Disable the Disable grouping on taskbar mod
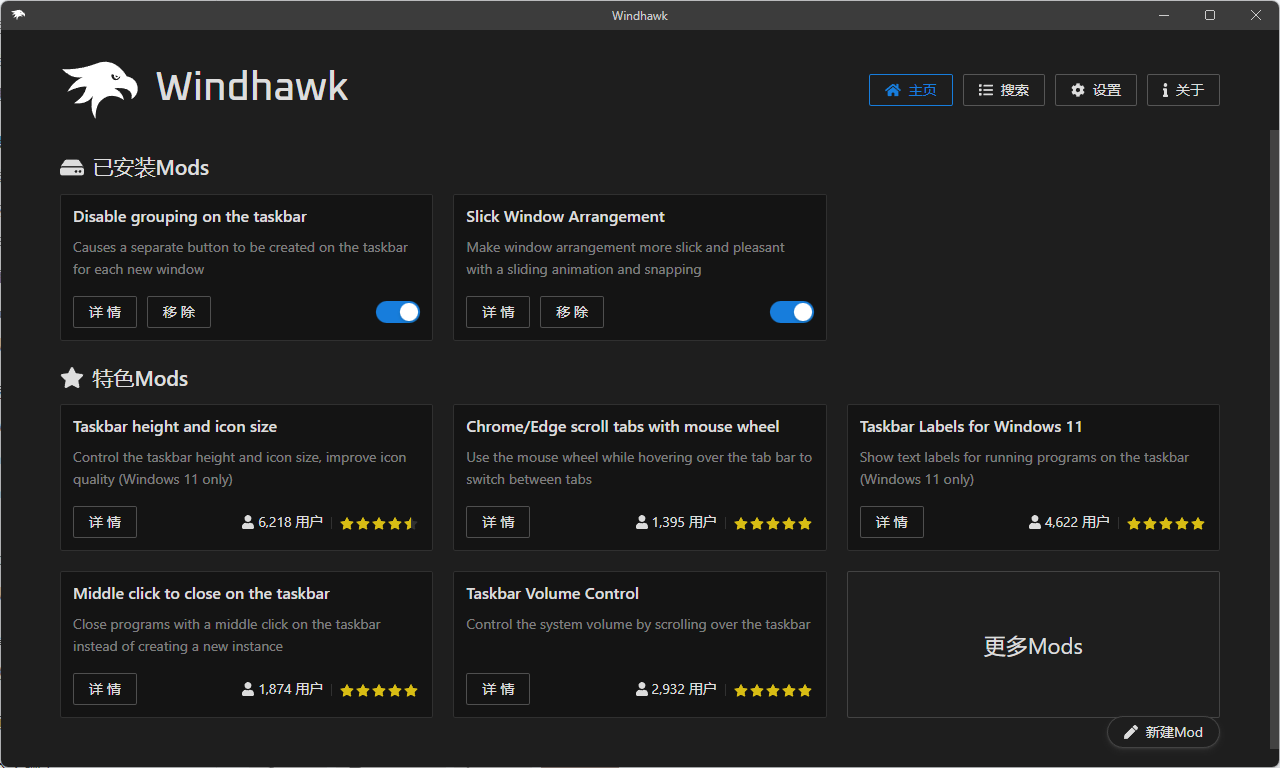This screenshot has height=768, width=1280. click(398, 312)
